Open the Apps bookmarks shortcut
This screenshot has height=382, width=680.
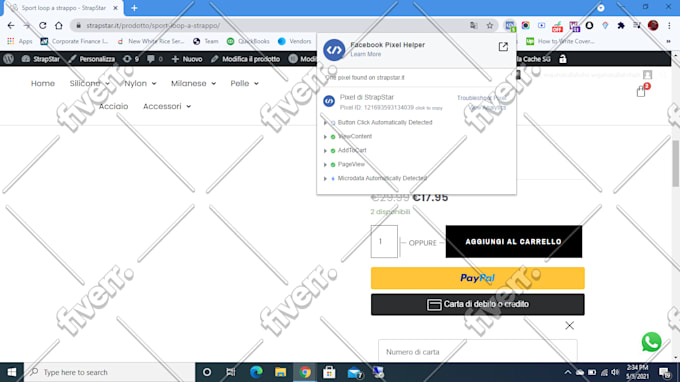pyautogui.click(x=20, y=41)
